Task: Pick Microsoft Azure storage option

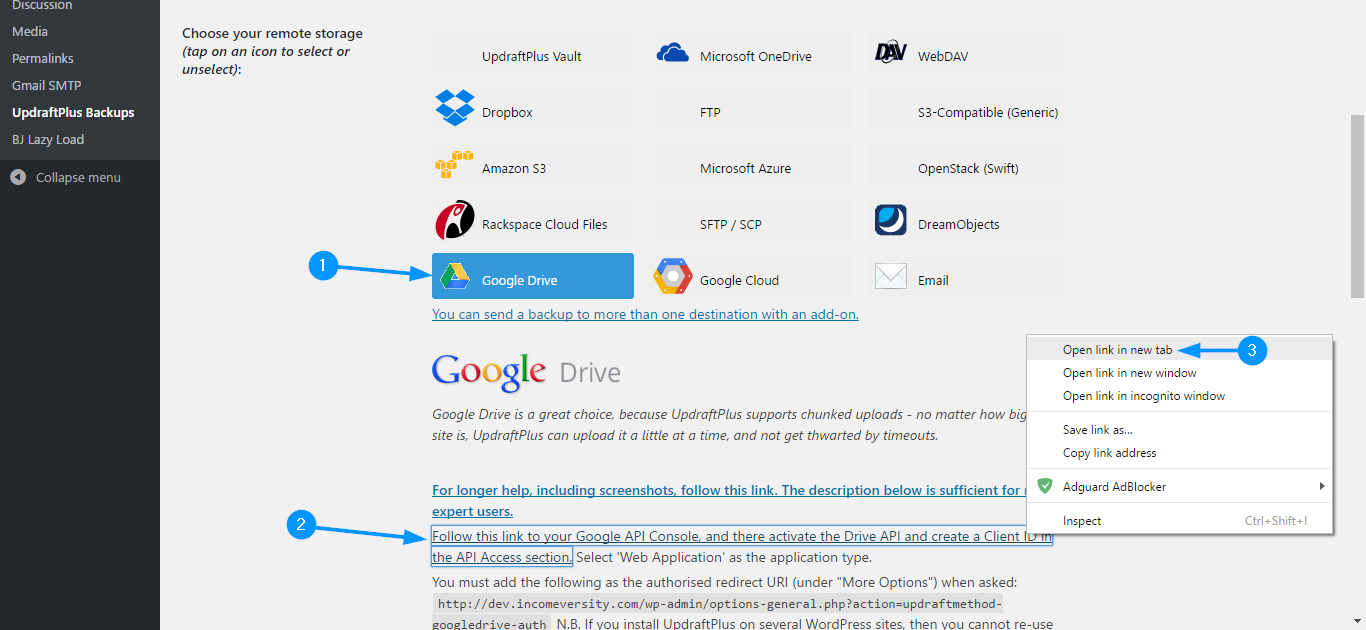Action: coord(751,164)
